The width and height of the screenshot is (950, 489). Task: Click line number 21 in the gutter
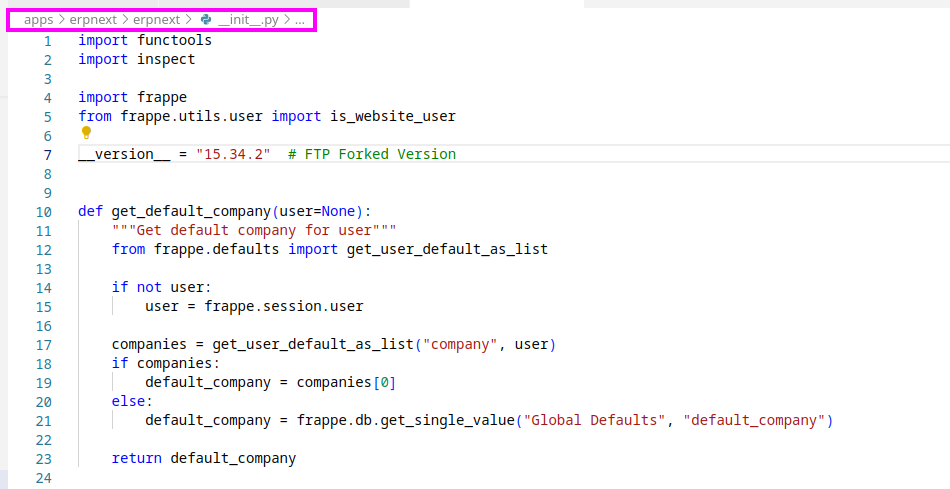[x=43, y=421]
